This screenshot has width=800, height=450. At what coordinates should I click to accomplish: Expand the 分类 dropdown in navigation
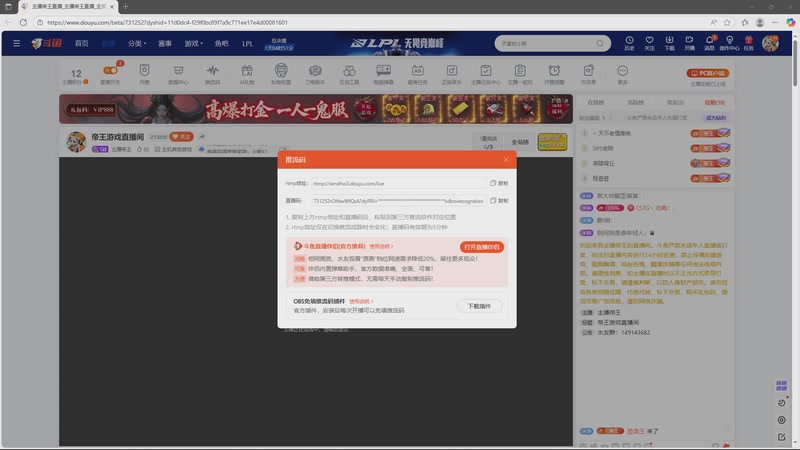pos(137,43)
